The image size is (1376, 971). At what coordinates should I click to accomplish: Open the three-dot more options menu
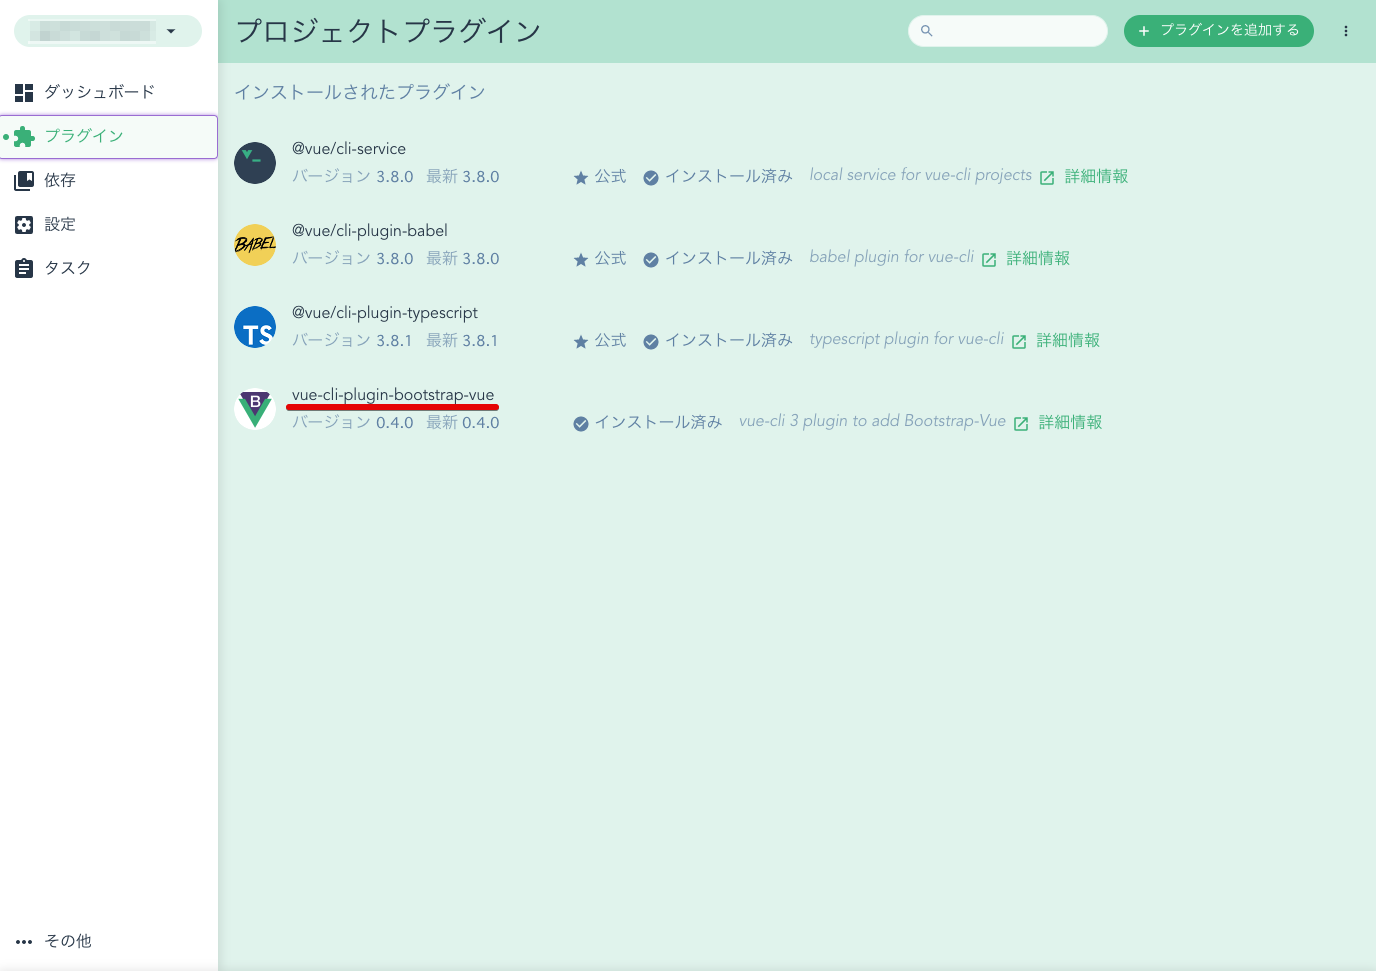(x=1346, y=31)
